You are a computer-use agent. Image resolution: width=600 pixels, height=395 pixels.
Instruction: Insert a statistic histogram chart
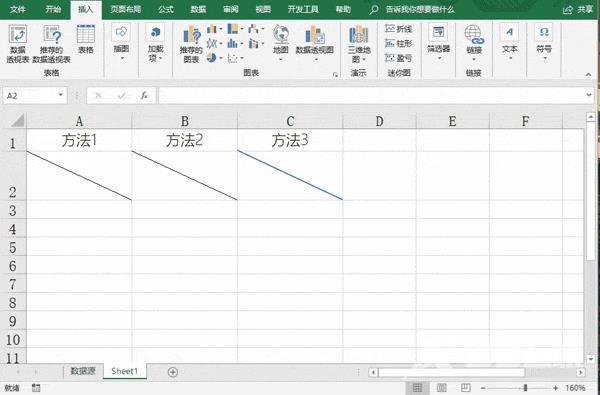click(x=235, y=44)
